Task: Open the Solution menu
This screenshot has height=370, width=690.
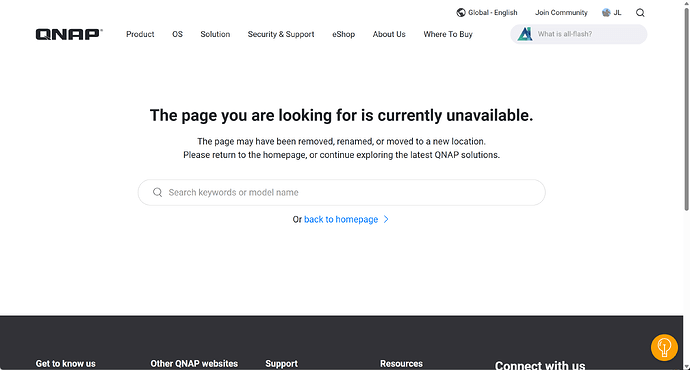Action: point(215,34)
